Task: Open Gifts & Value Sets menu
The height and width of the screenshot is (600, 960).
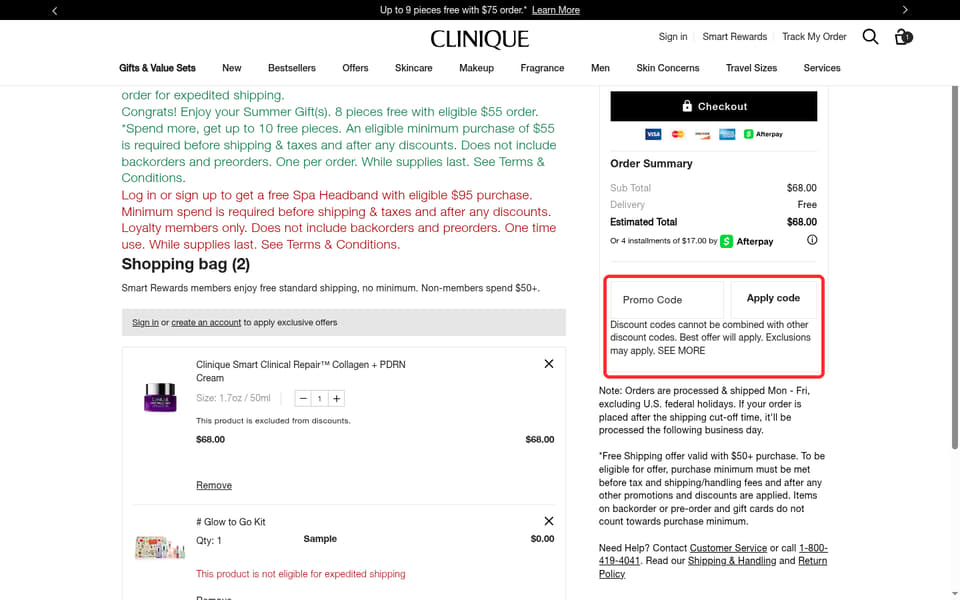Action: point(157,68)
